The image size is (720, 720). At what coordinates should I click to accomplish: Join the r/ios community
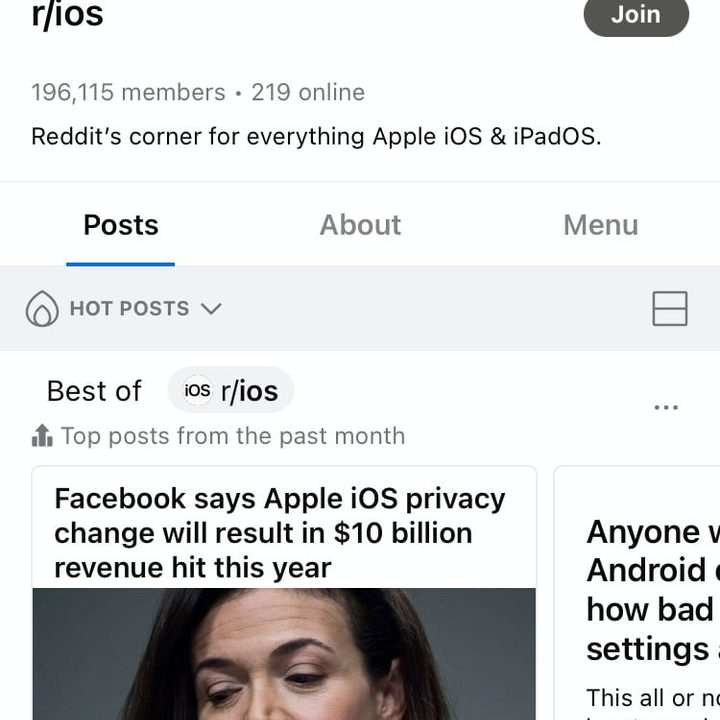636,15
